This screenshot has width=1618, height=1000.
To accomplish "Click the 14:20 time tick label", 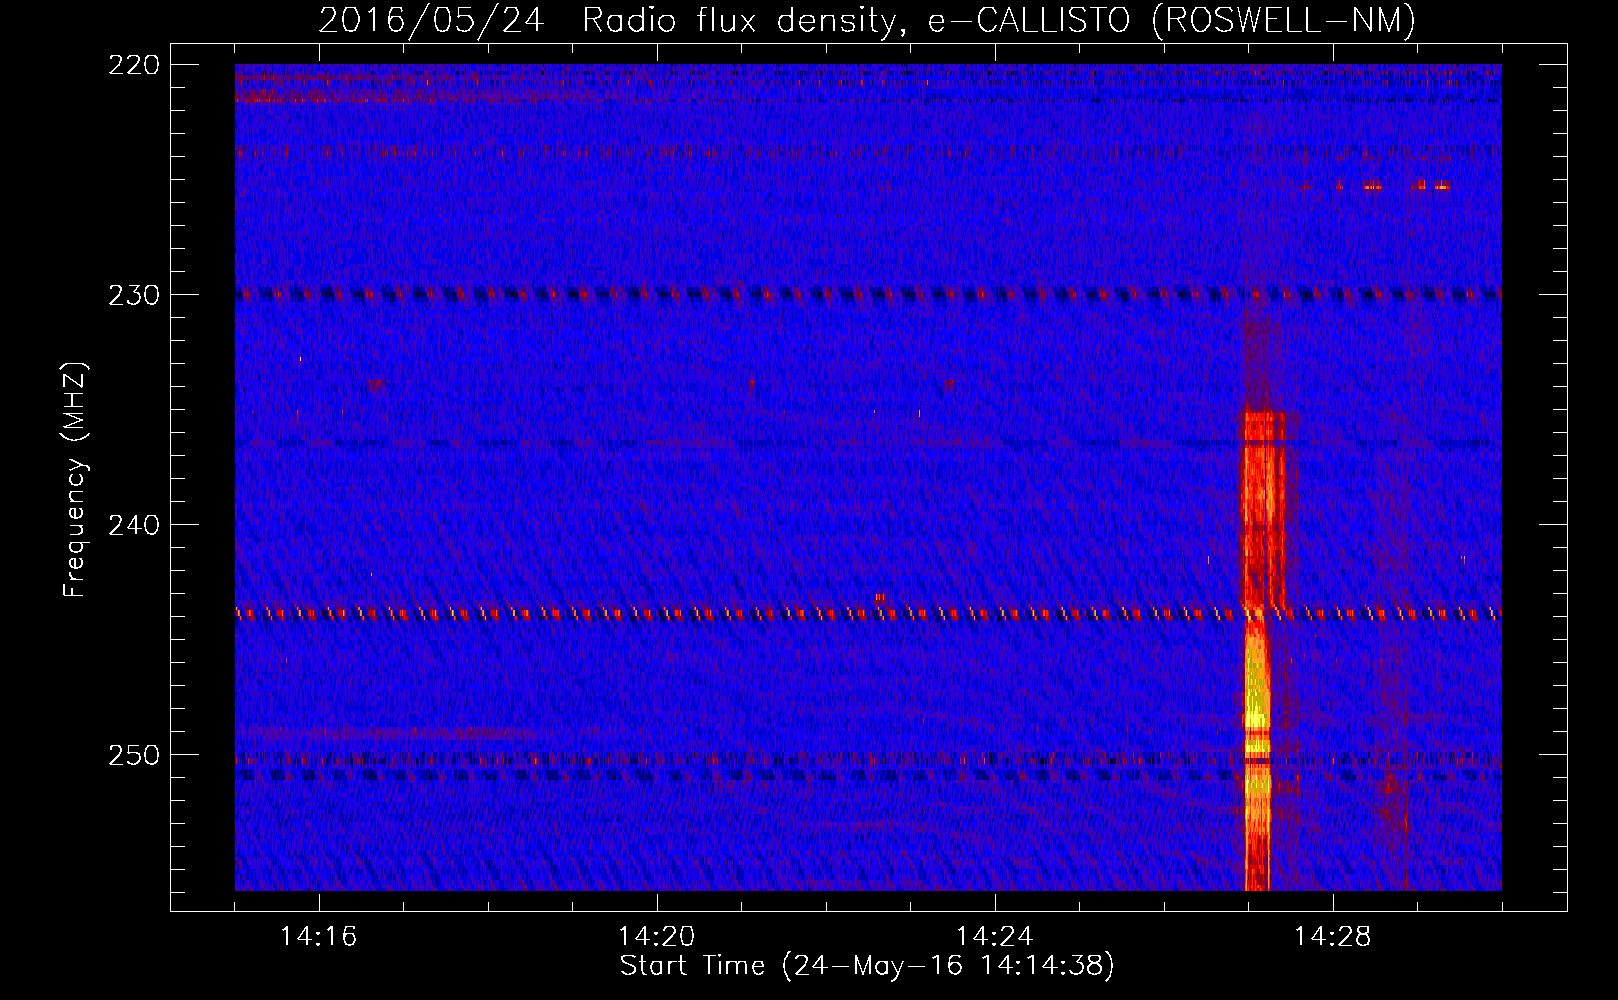I will 656,937.
